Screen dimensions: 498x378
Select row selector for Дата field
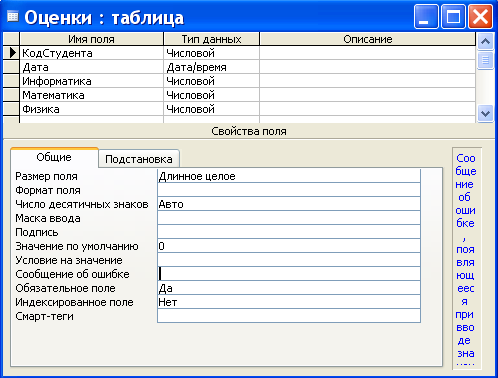pos(11,67)
